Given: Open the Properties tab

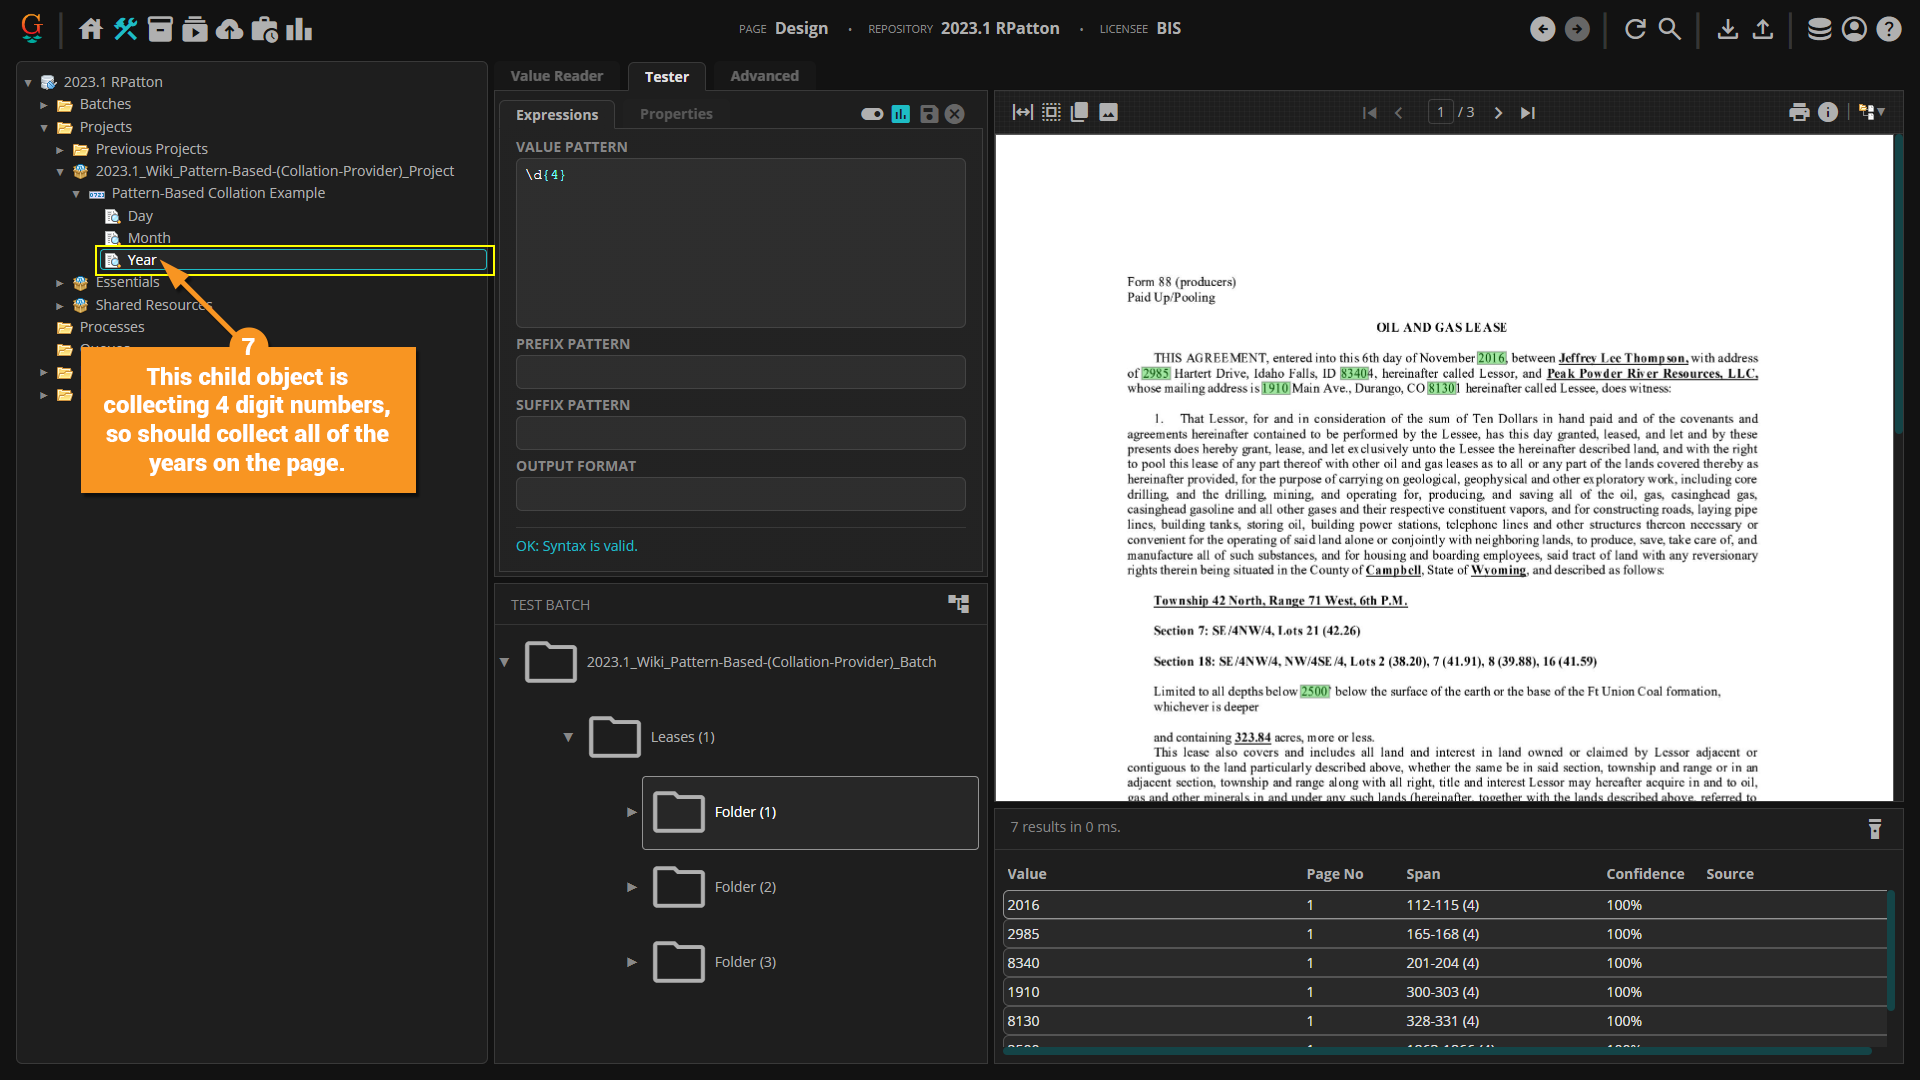Looking at the screenshot, I should [676, 114].
